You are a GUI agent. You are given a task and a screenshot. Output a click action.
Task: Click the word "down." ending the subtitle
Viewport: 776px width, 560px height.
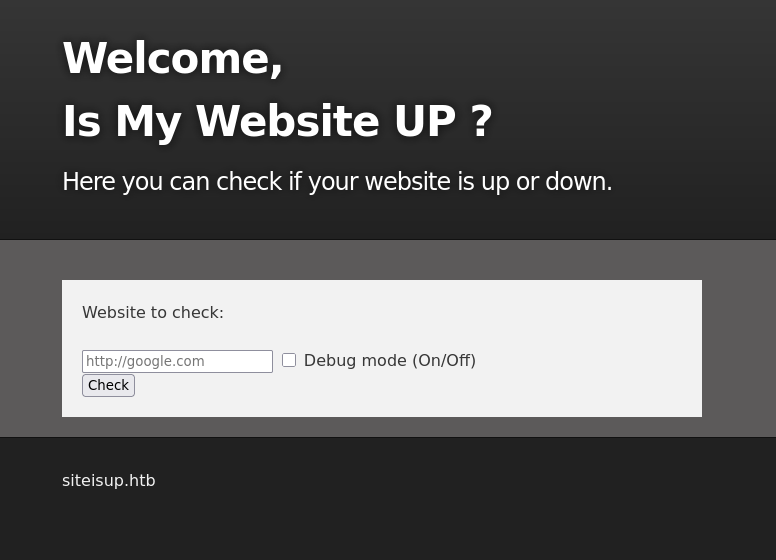578,182
